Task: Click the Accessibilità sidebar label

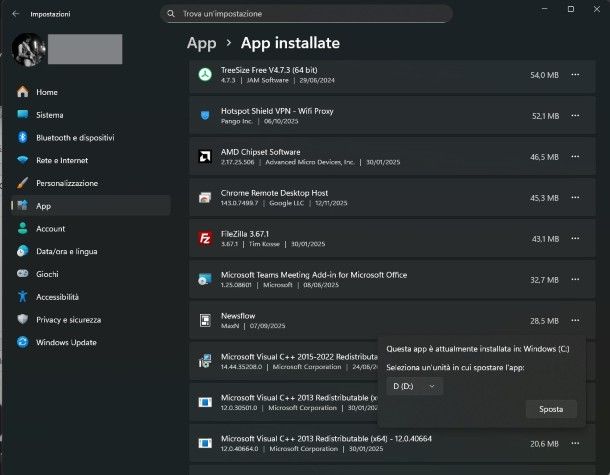Action: 57,297
